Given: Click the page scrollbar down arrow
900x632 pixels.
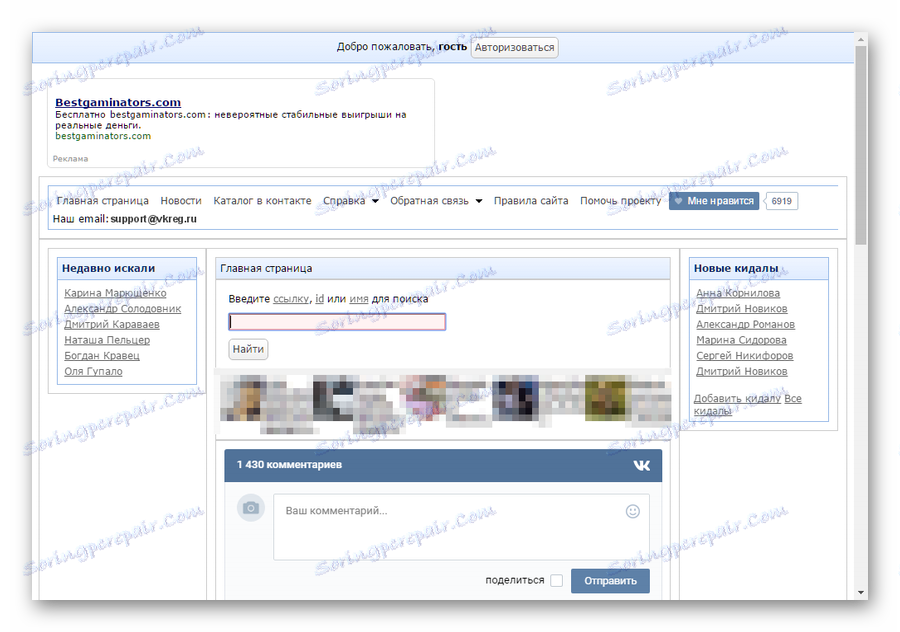Looking at the screenshot, I should click(860, 592).
